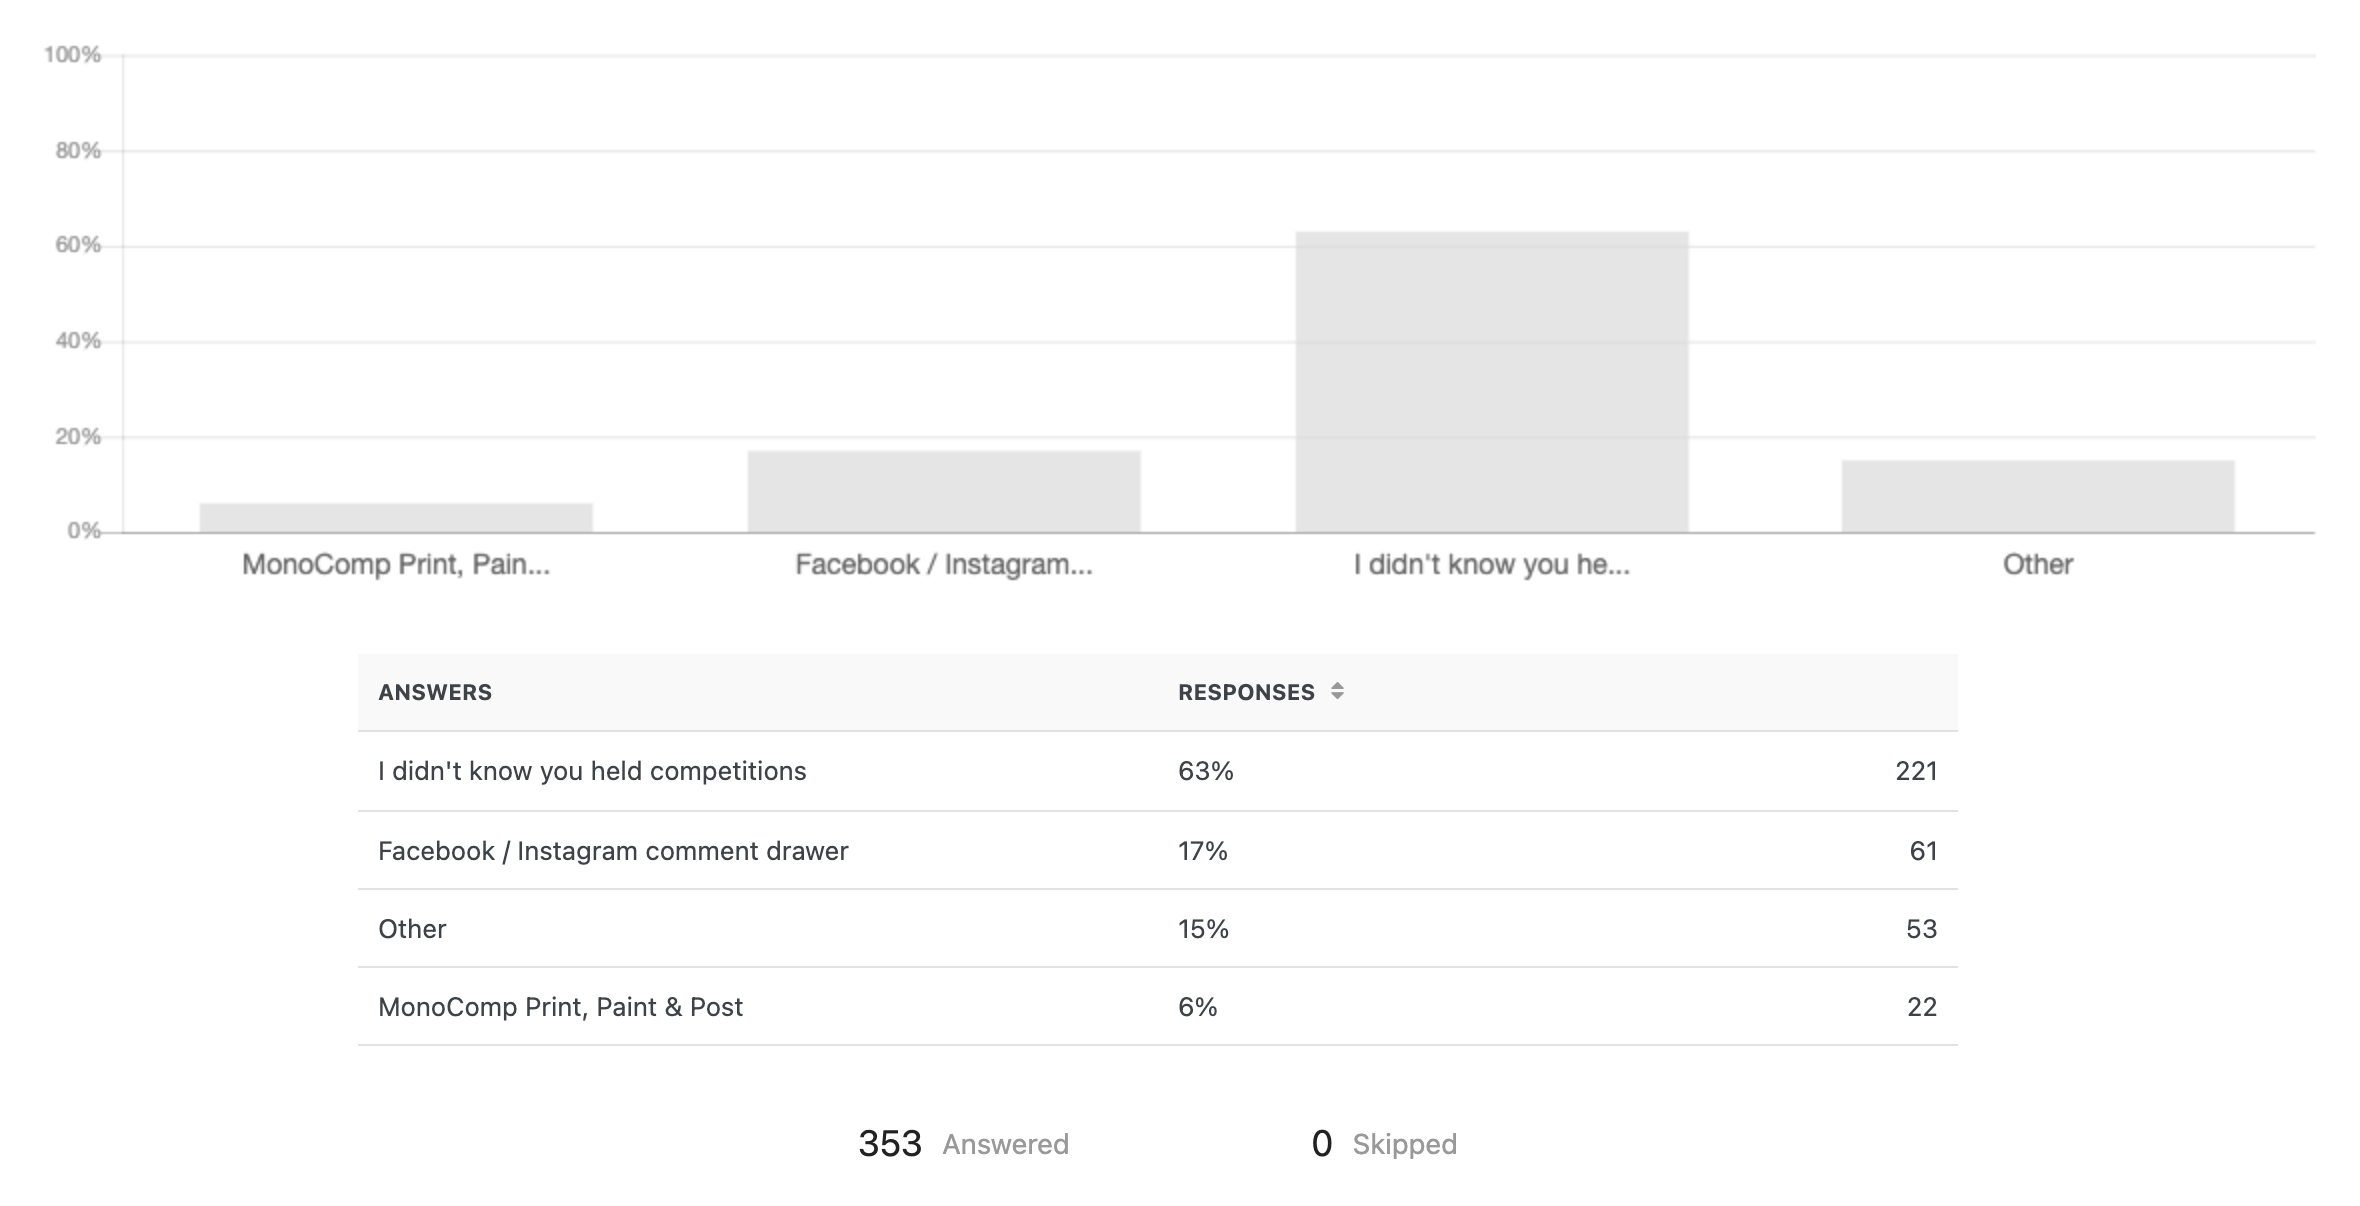Select the Other bar in chart
The width and height of the screenshot is (2360, 1206).
pos(2038,496)
